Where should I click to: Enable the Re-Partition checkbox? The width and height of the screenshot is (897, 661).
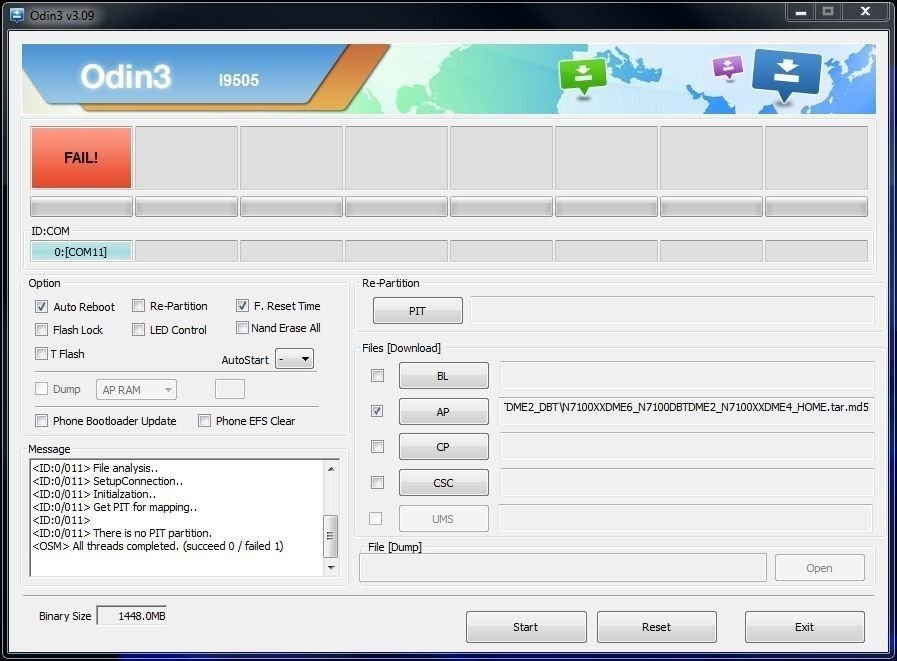[138, 306]
